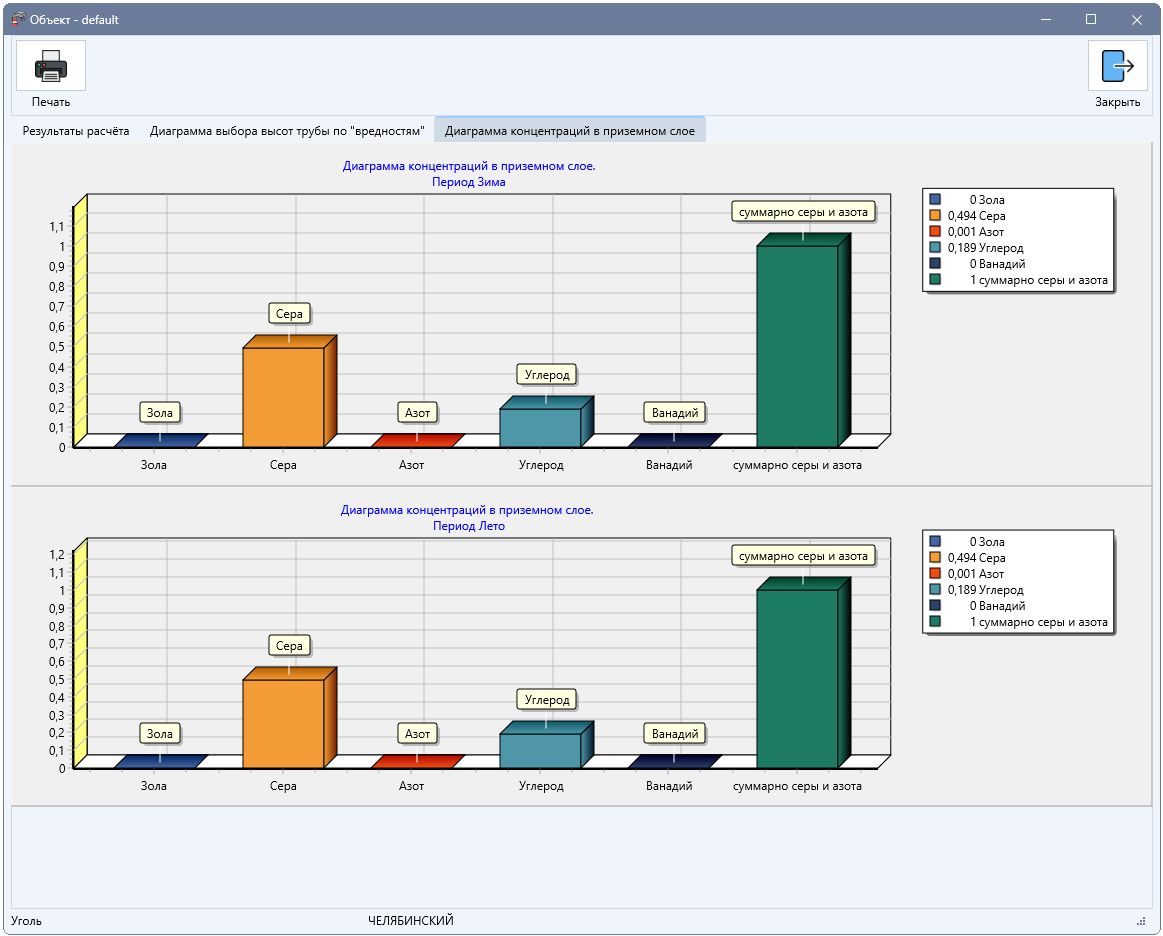
Task: Click the printer icon (Печать)
Action: (50, 66)
